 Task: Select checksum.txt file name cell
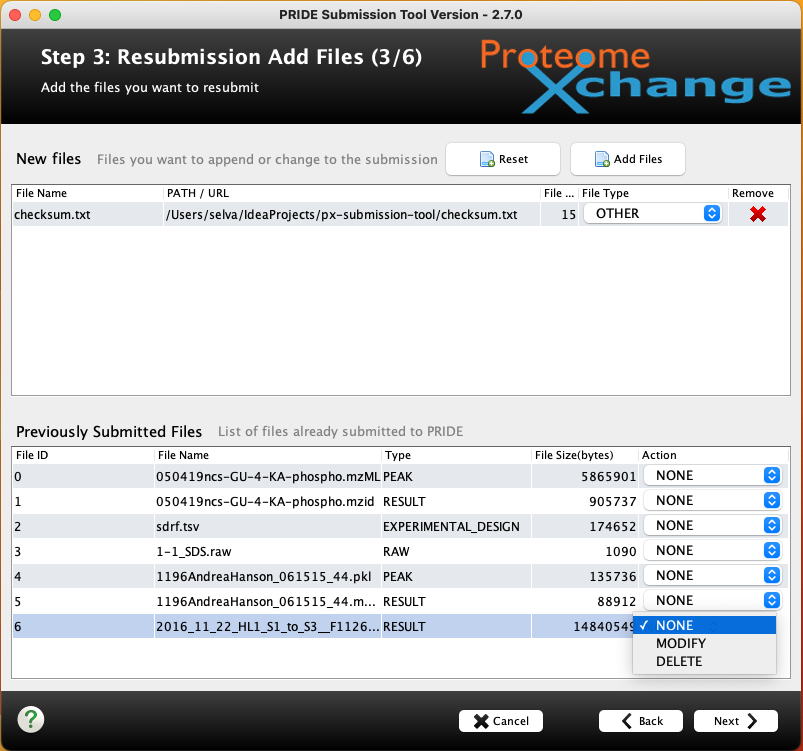coord(88,215)
